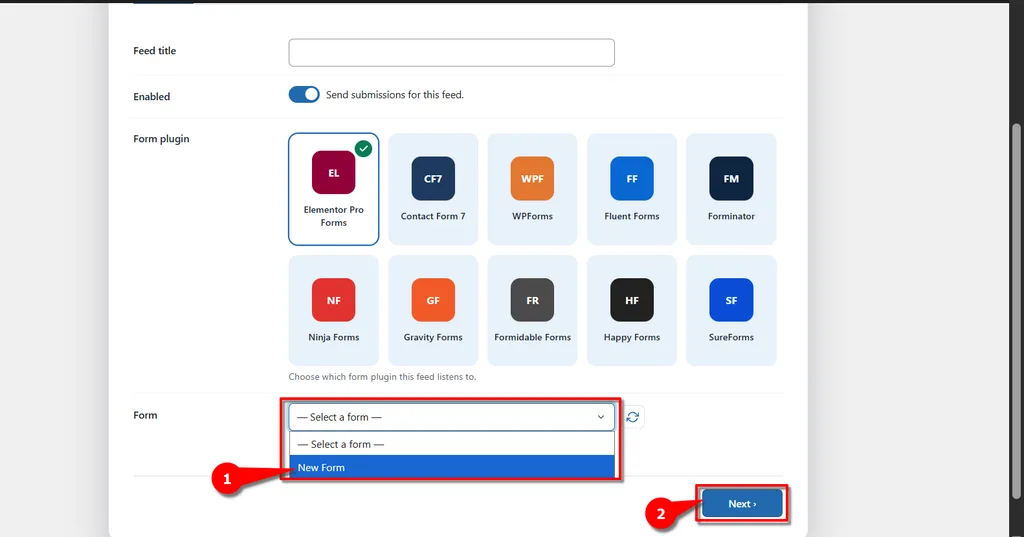Pick the SureForms plugin

click(x=731, y=310)
